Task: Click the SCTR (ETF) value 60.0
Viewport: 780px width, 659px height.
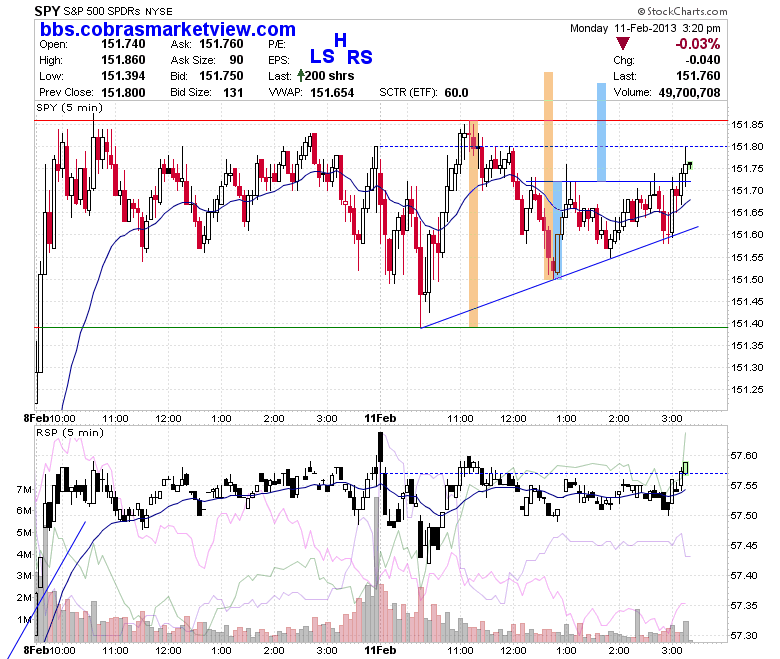Action: pyautogui.click(x=456, y=93)
